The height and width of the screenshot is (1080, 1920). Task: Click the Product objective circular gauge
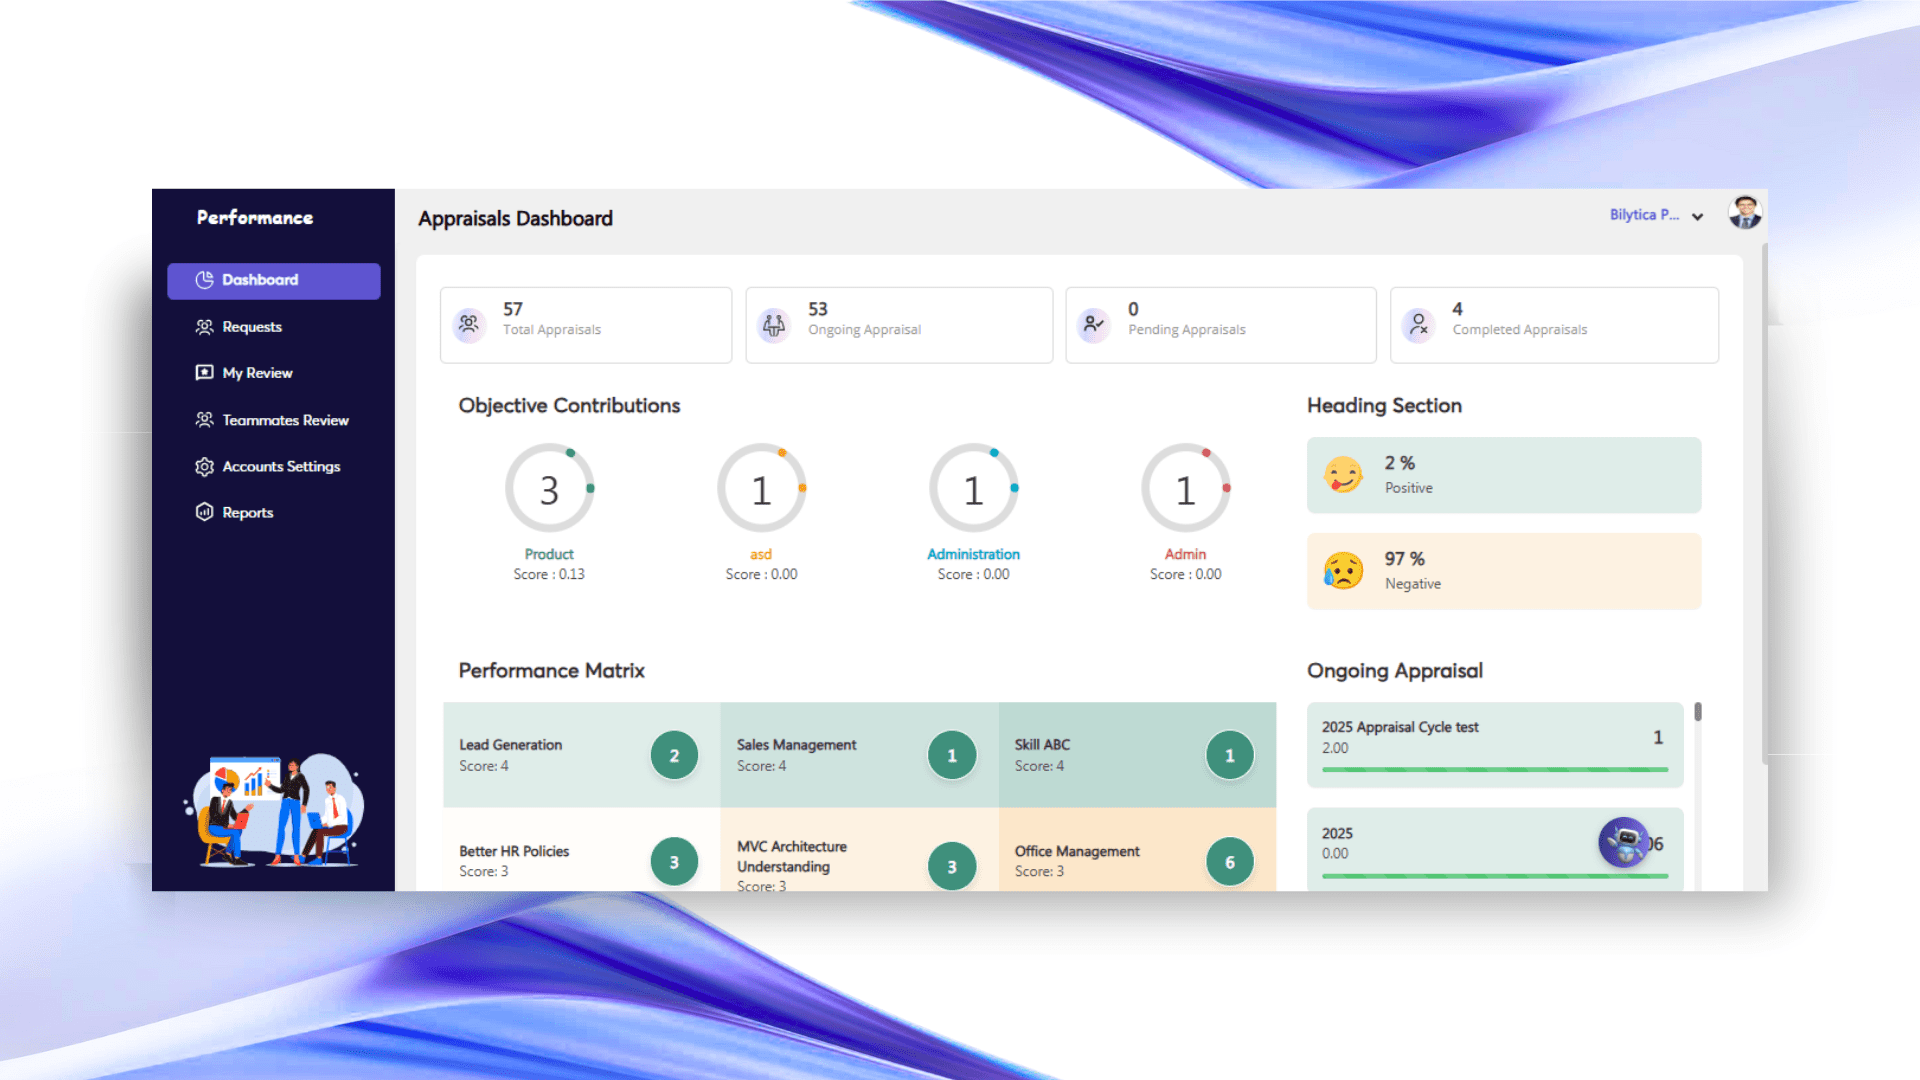(x=549, y=488)
